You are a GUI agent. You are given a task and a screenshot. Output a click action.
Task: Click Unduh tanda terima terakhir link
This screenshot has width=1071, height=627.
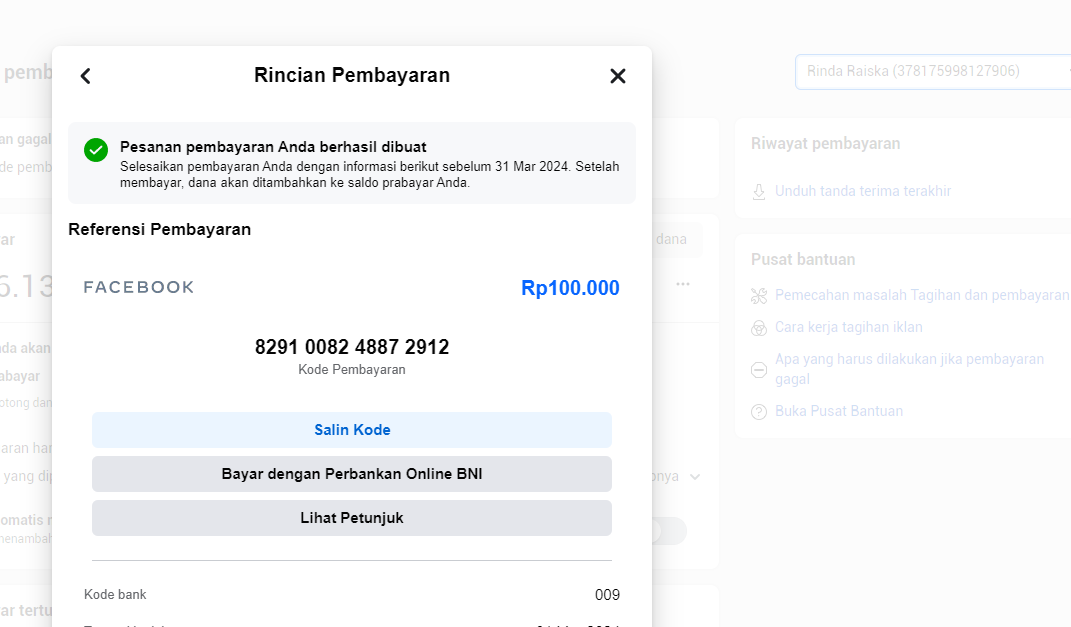click(863, 191)
